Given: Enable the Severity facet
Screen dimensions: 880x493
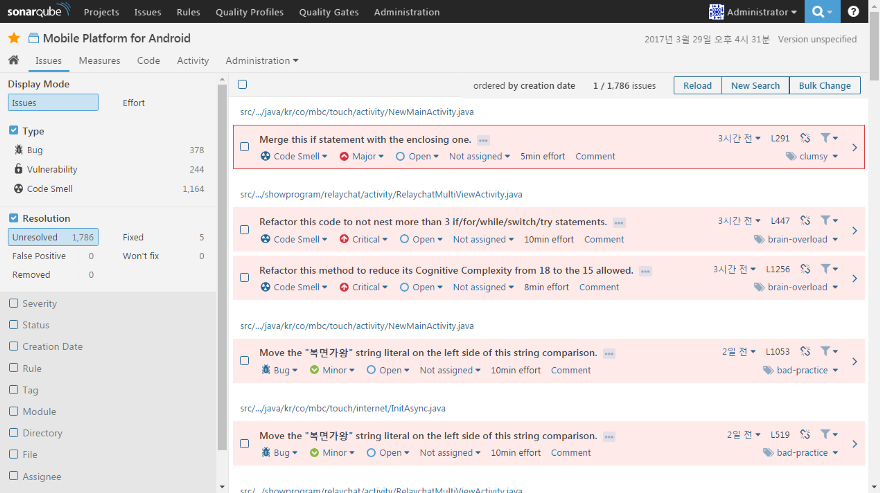Looking at the screenshot, I should coord(13,303).
